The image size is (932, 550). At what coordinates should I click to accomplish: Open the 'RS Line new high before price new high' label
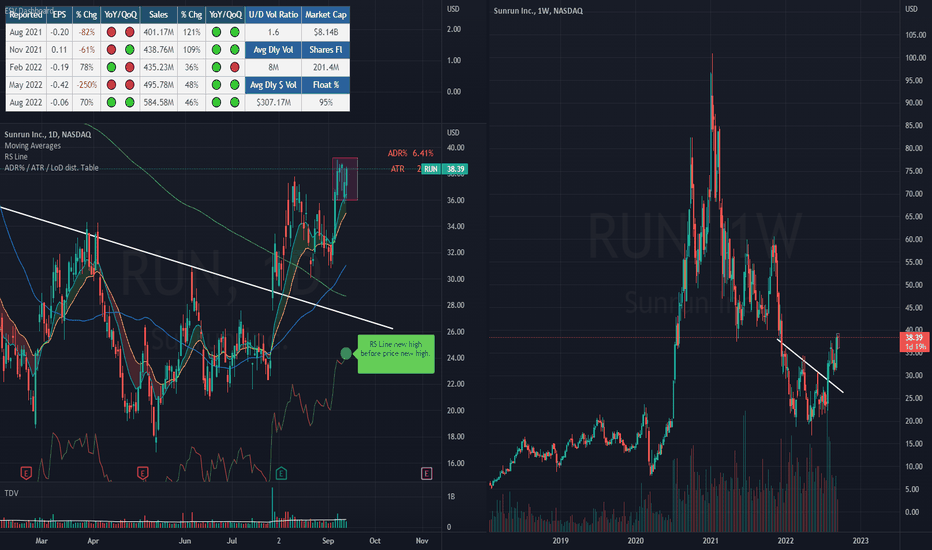click(x=396, y=354)
